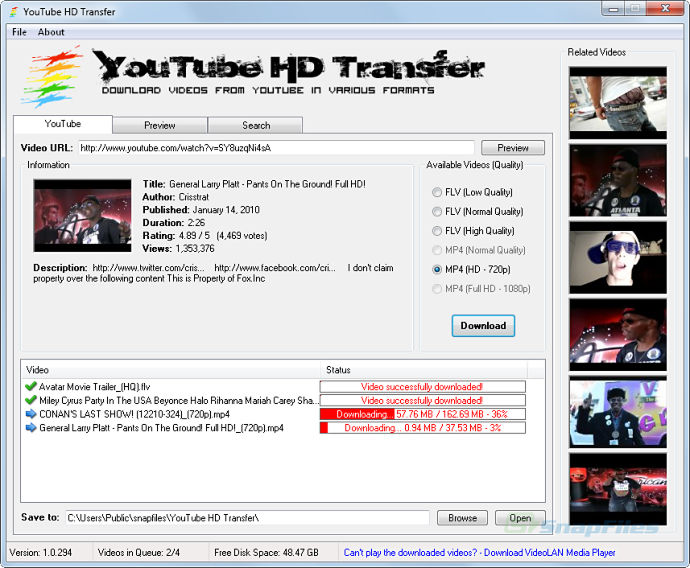This screenshot has width=690, height=568.
Task: Click the green checkmark beside the Miley Cyrus video
Action: (x=31, y=400)
